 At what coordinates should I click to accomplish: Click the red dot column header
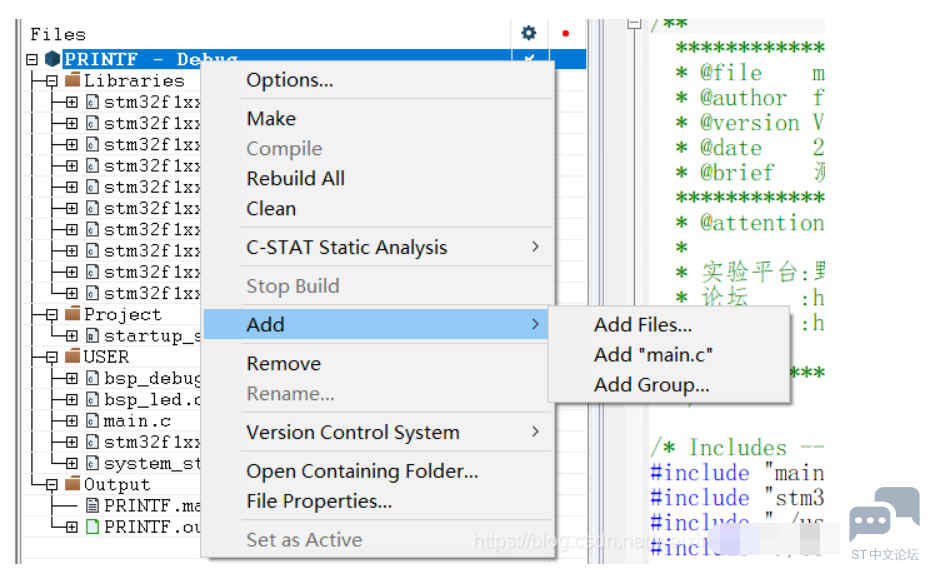point(565,33)
